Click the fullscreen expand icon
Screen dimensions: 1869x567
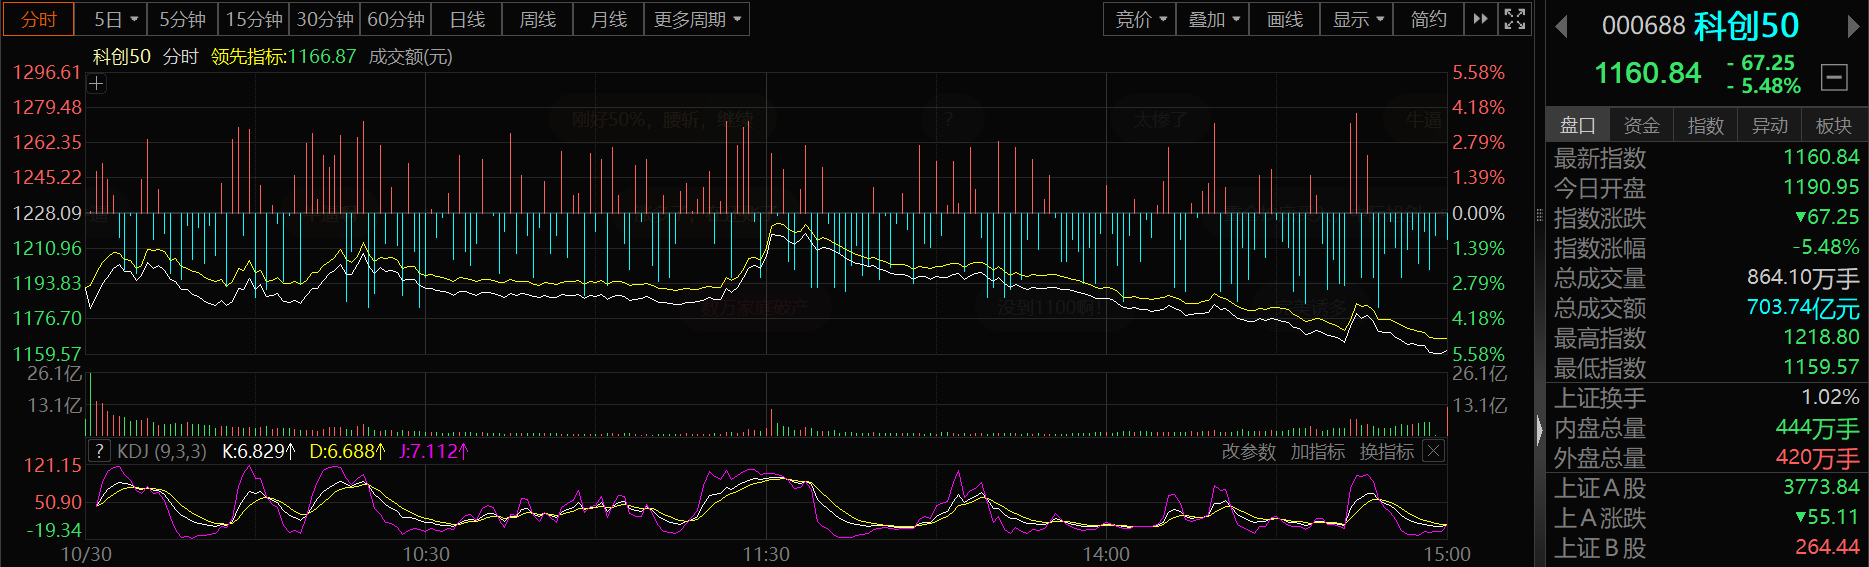click(1515, 19)
